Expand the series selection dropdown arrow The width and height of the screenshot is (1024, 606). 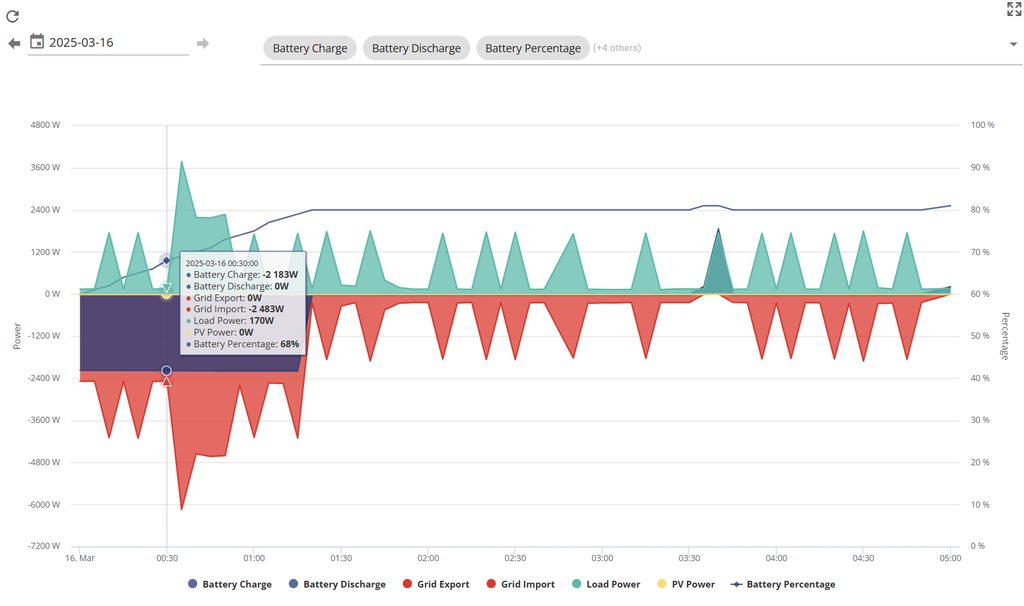(x=1013, y=45)
